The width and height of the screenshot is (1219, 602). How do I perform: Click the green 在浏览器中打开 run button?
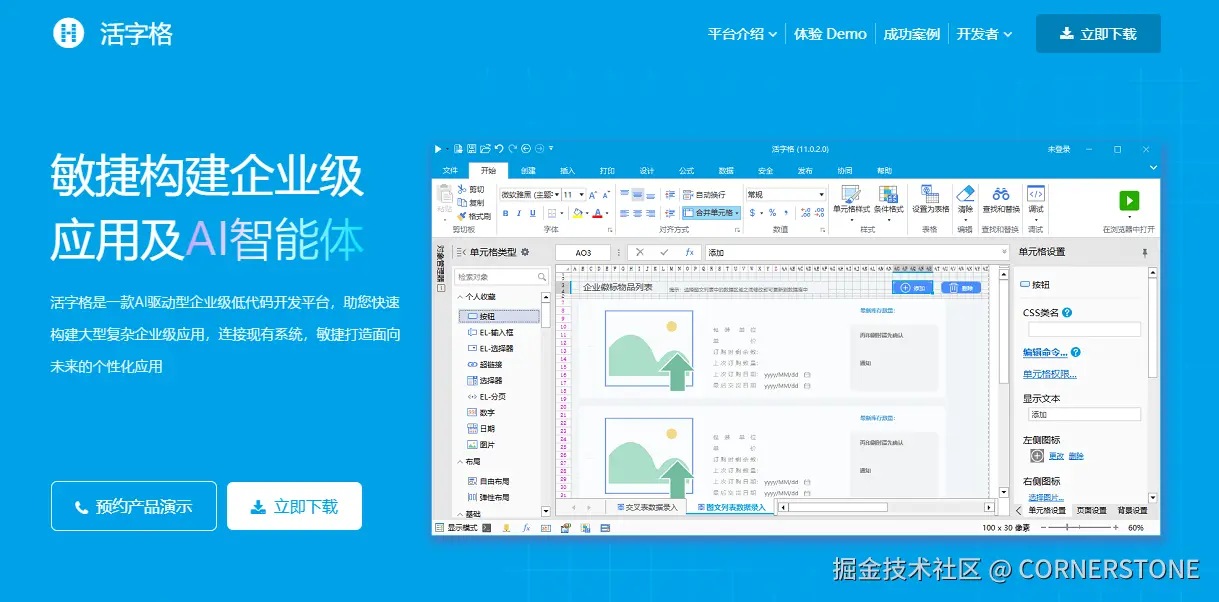(1129, 201)
